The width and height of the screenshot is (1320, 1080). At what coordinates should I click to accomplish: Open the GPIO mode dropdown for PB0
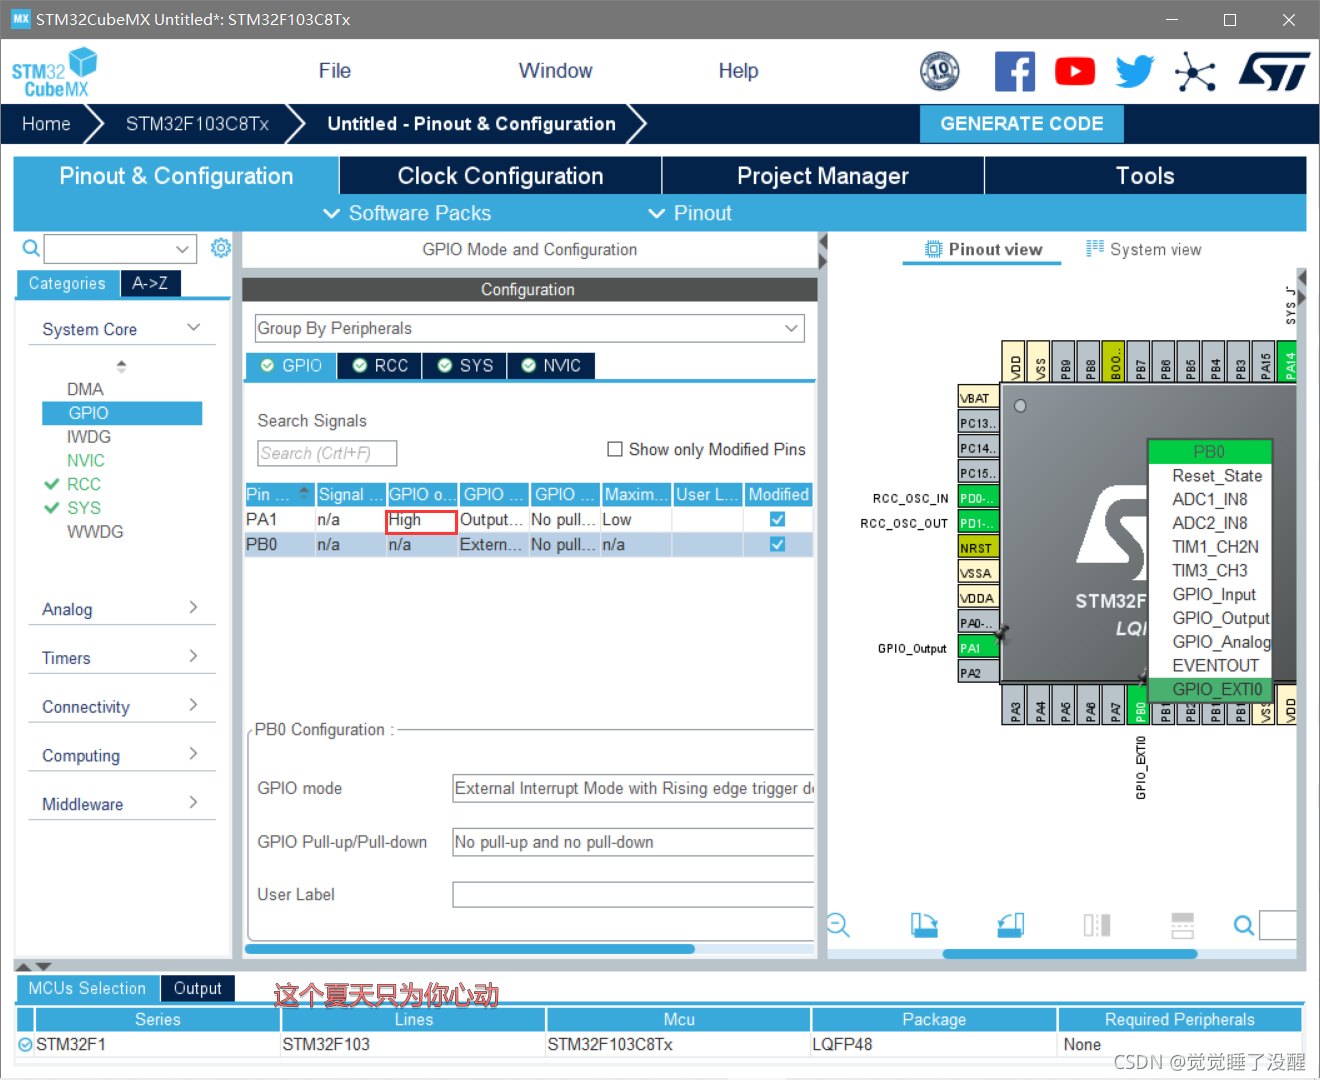633,788
